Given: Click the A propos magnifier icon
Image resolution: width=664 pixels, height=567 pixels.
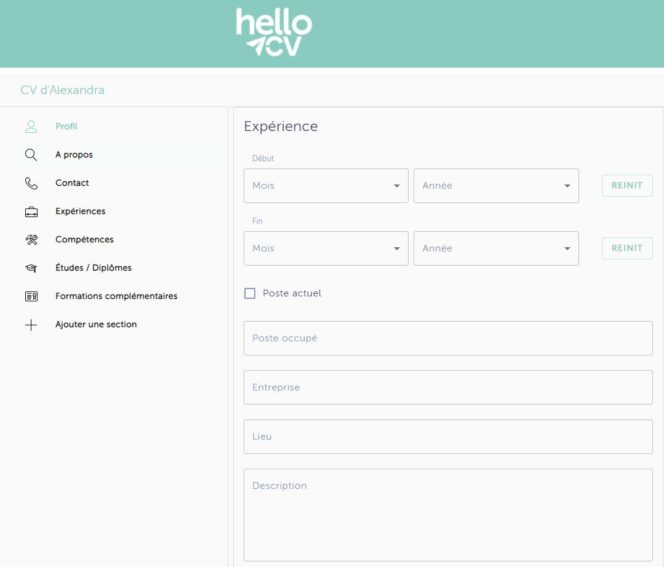Looking at the screenshot, I should click(x=31, y=155).
